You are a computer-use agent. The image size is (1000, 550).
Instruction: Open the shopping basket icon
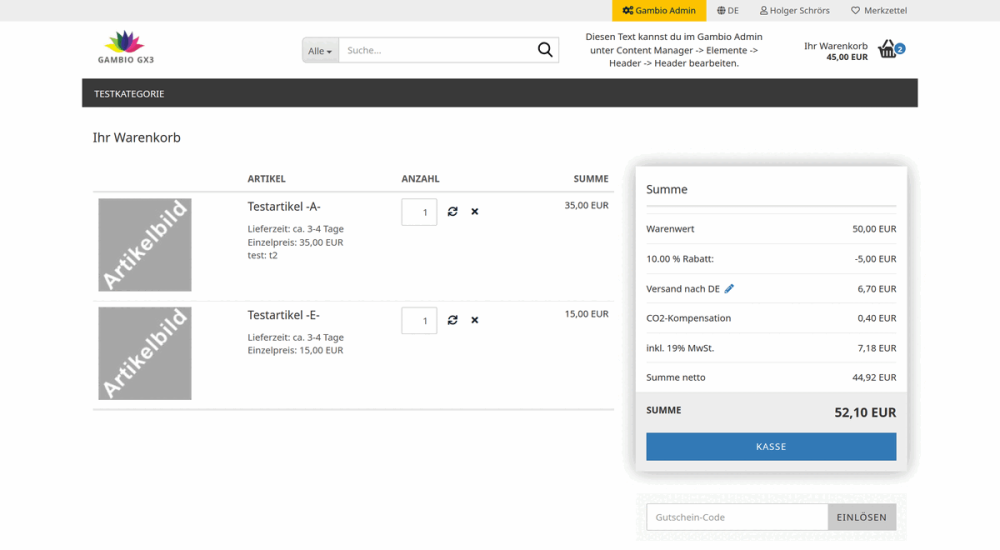[887, 49]
